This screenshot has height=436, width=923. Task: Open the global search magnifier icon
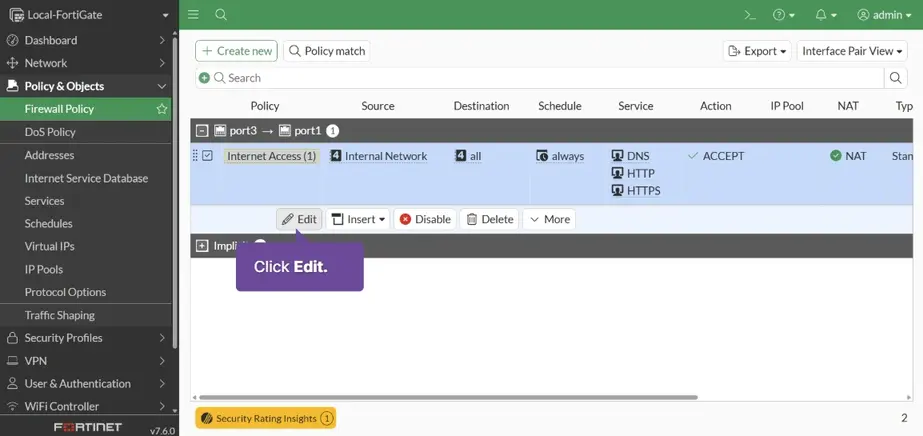221,15
